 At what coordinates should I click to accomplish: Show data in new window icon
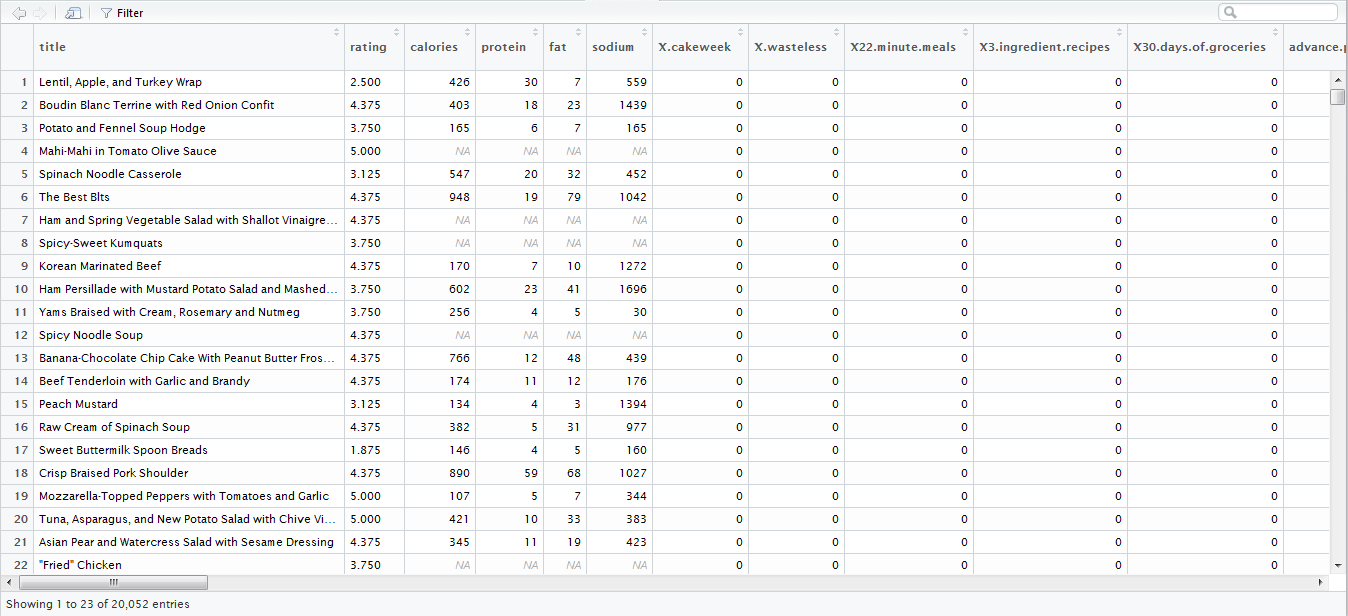pos(72,13)
